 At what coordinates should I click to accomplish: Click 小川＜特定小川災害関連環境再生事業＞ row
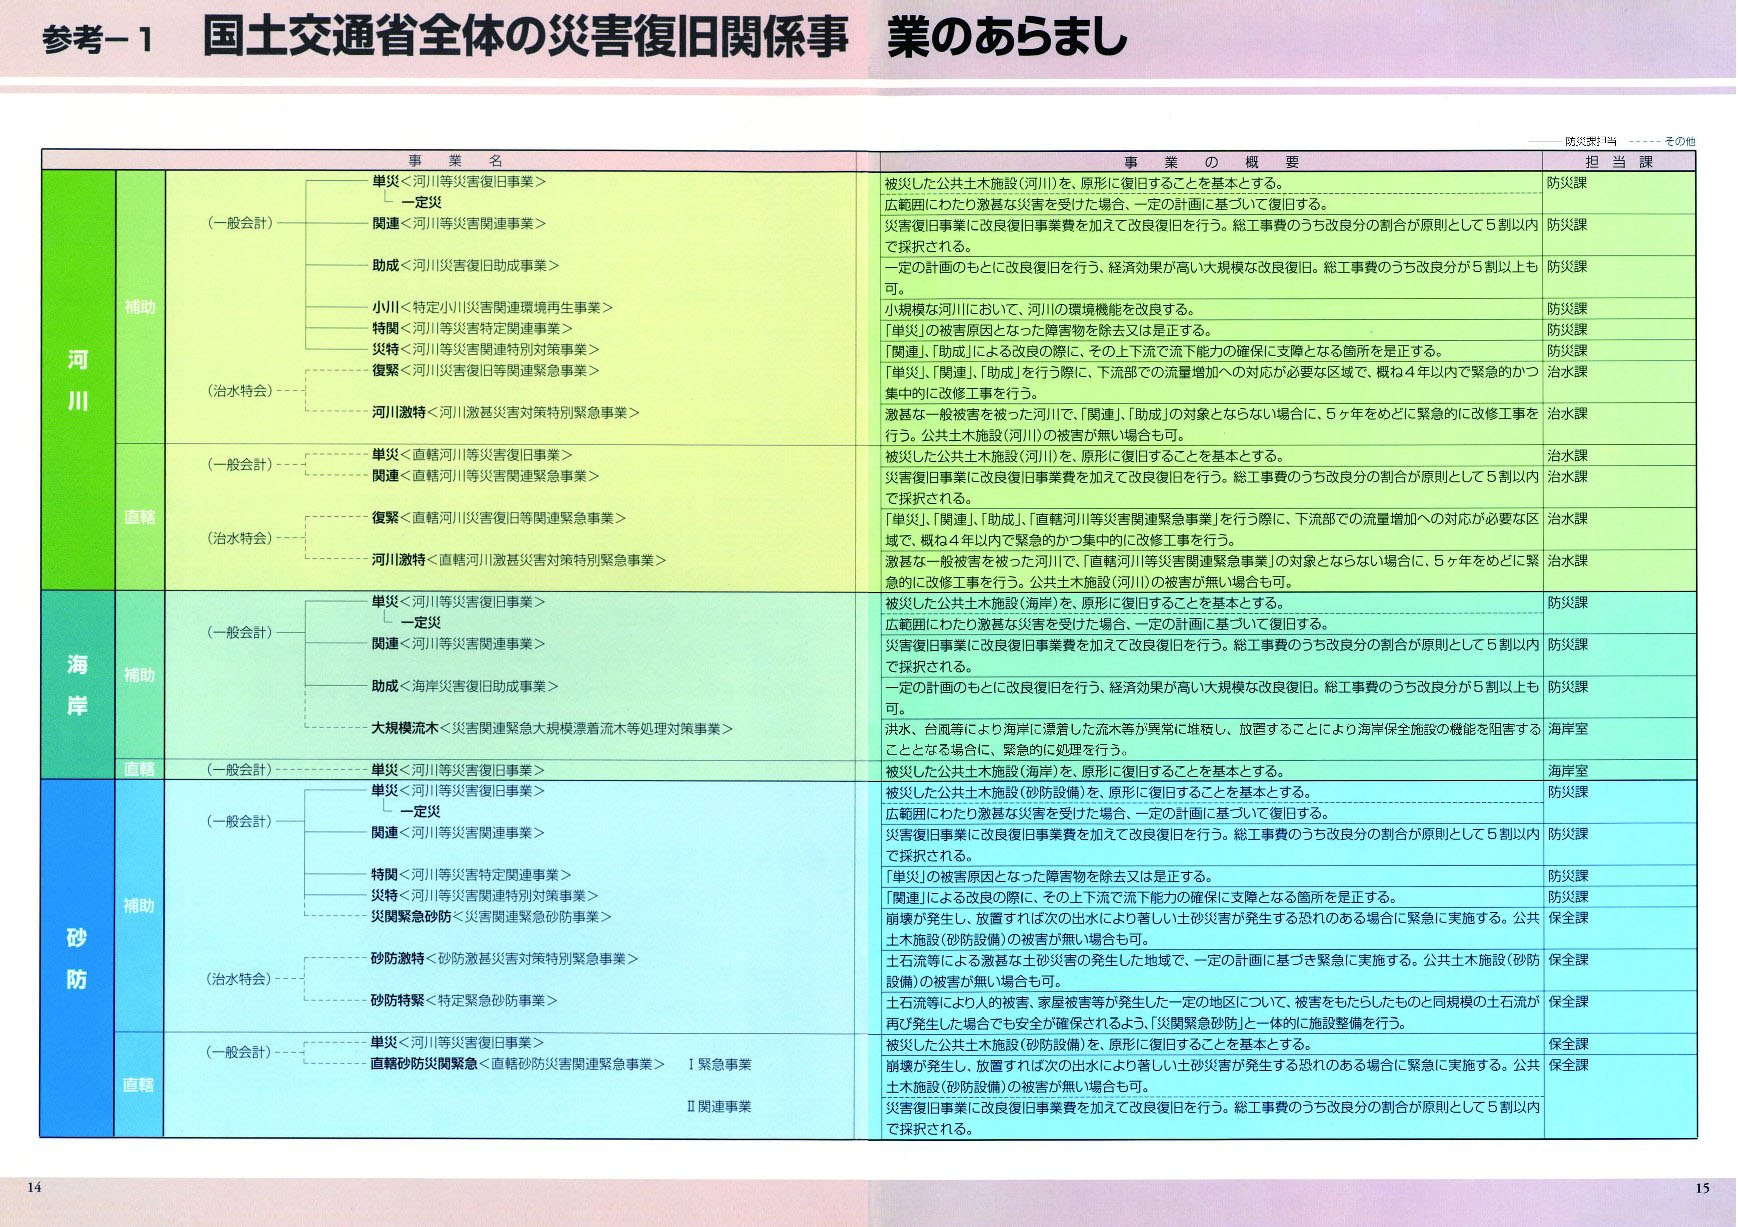(492, 308)
